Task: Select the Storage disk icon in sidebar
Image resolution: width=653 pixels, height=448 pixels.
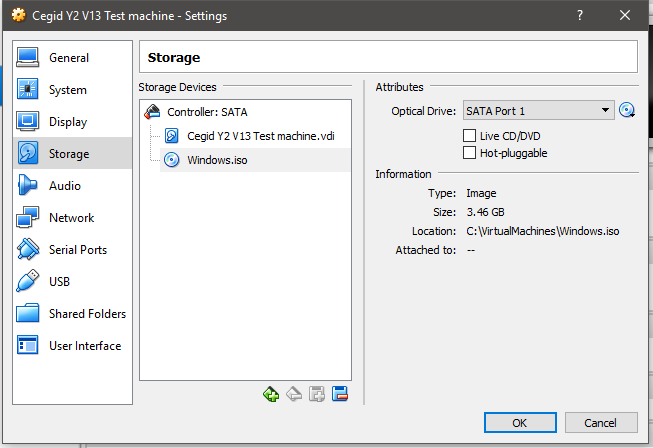Action: point(27,153)
